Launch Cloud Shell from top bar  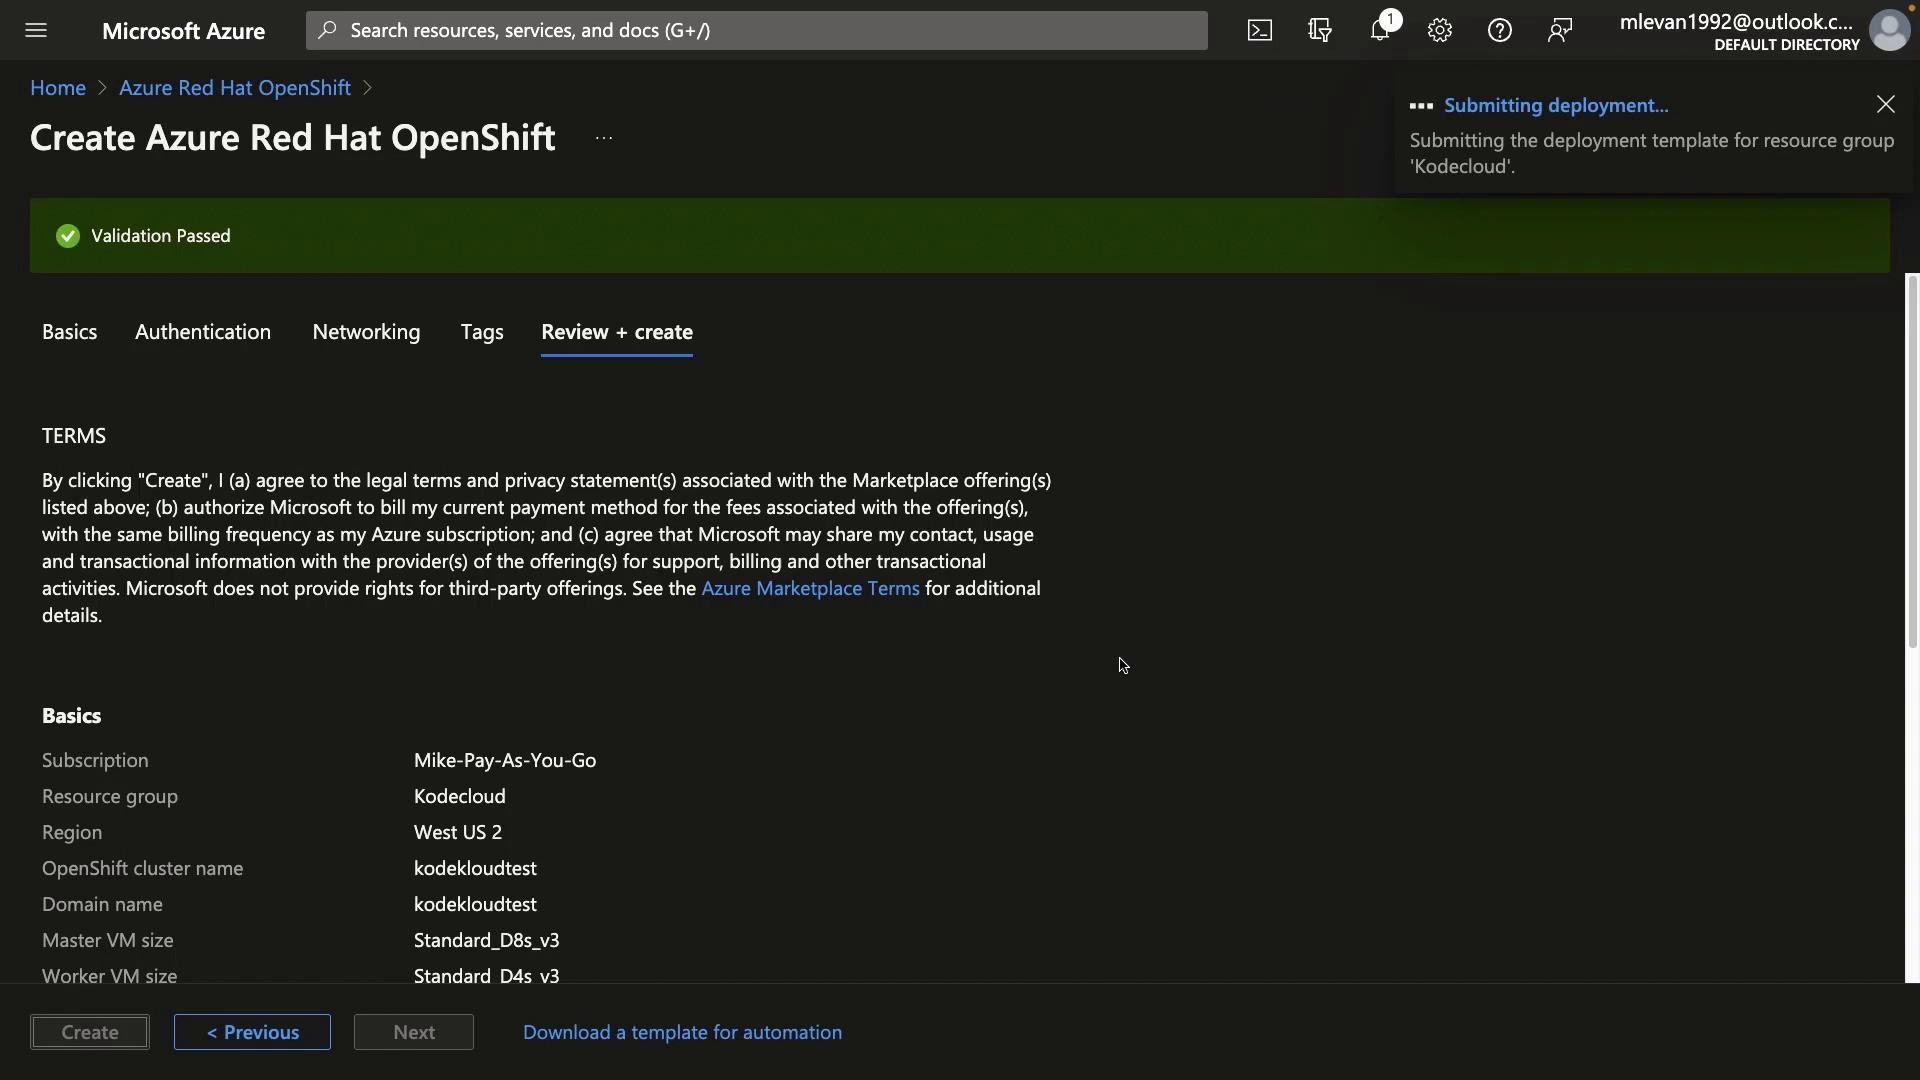point(1260,30)
